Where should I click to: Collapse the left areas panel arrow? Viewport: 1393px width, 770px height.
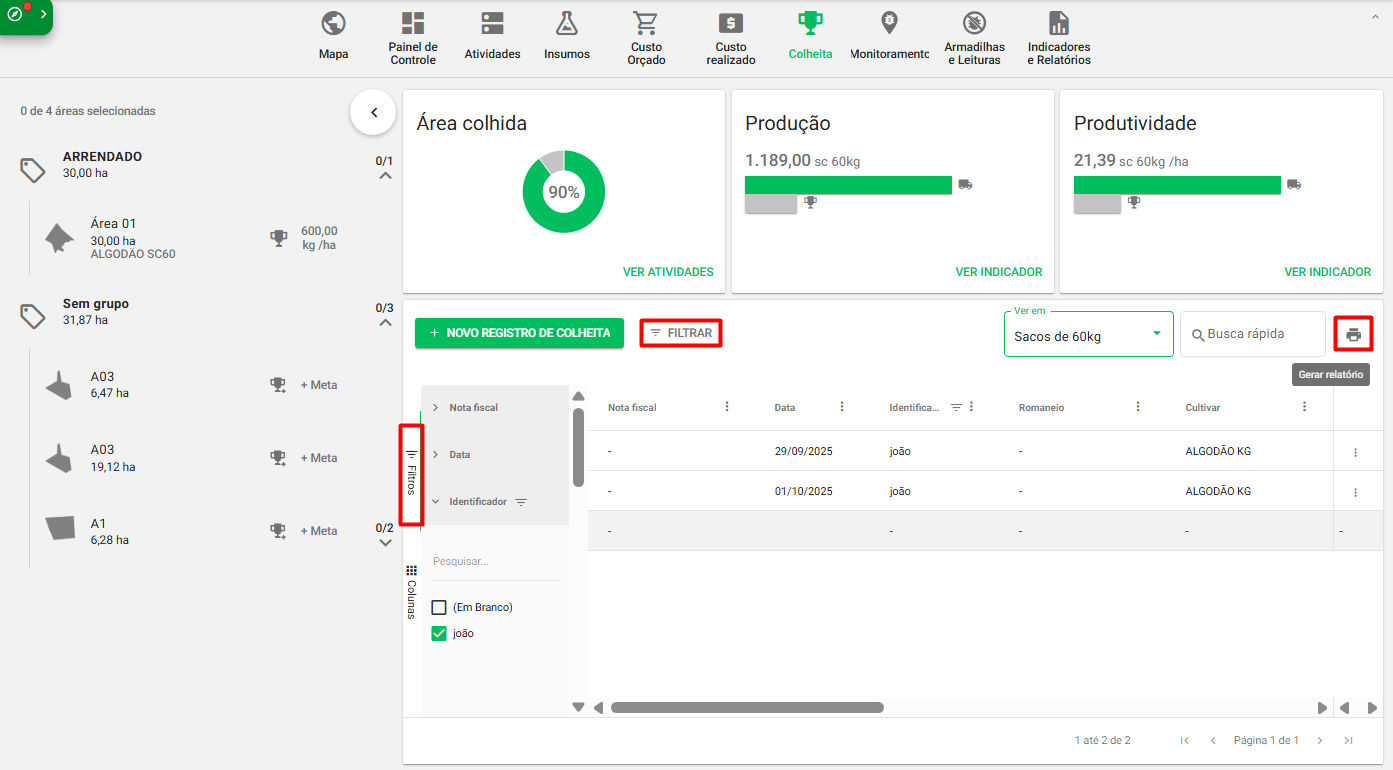click(x=374, y=113)
